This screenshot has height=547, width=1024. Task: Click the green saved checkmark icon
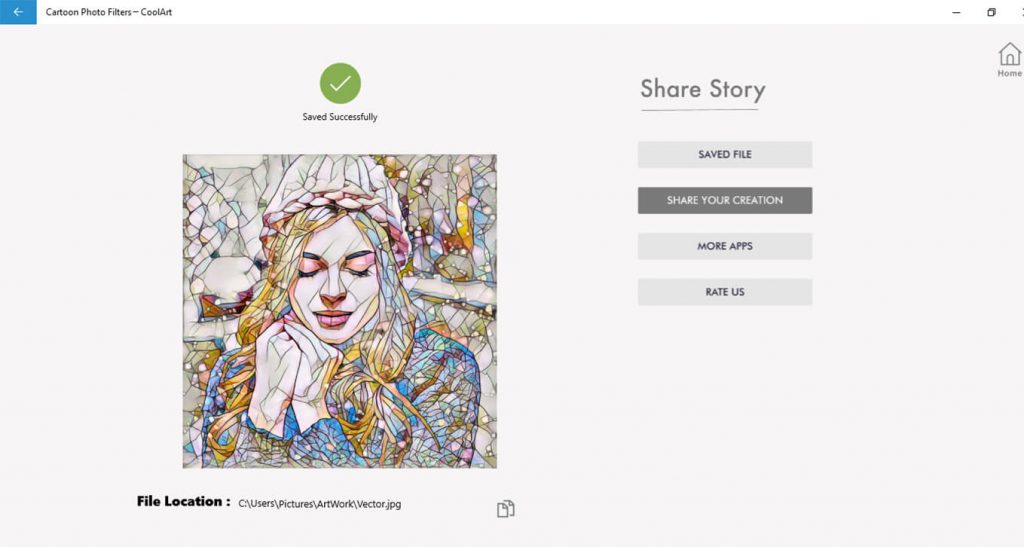pos(340,83)
